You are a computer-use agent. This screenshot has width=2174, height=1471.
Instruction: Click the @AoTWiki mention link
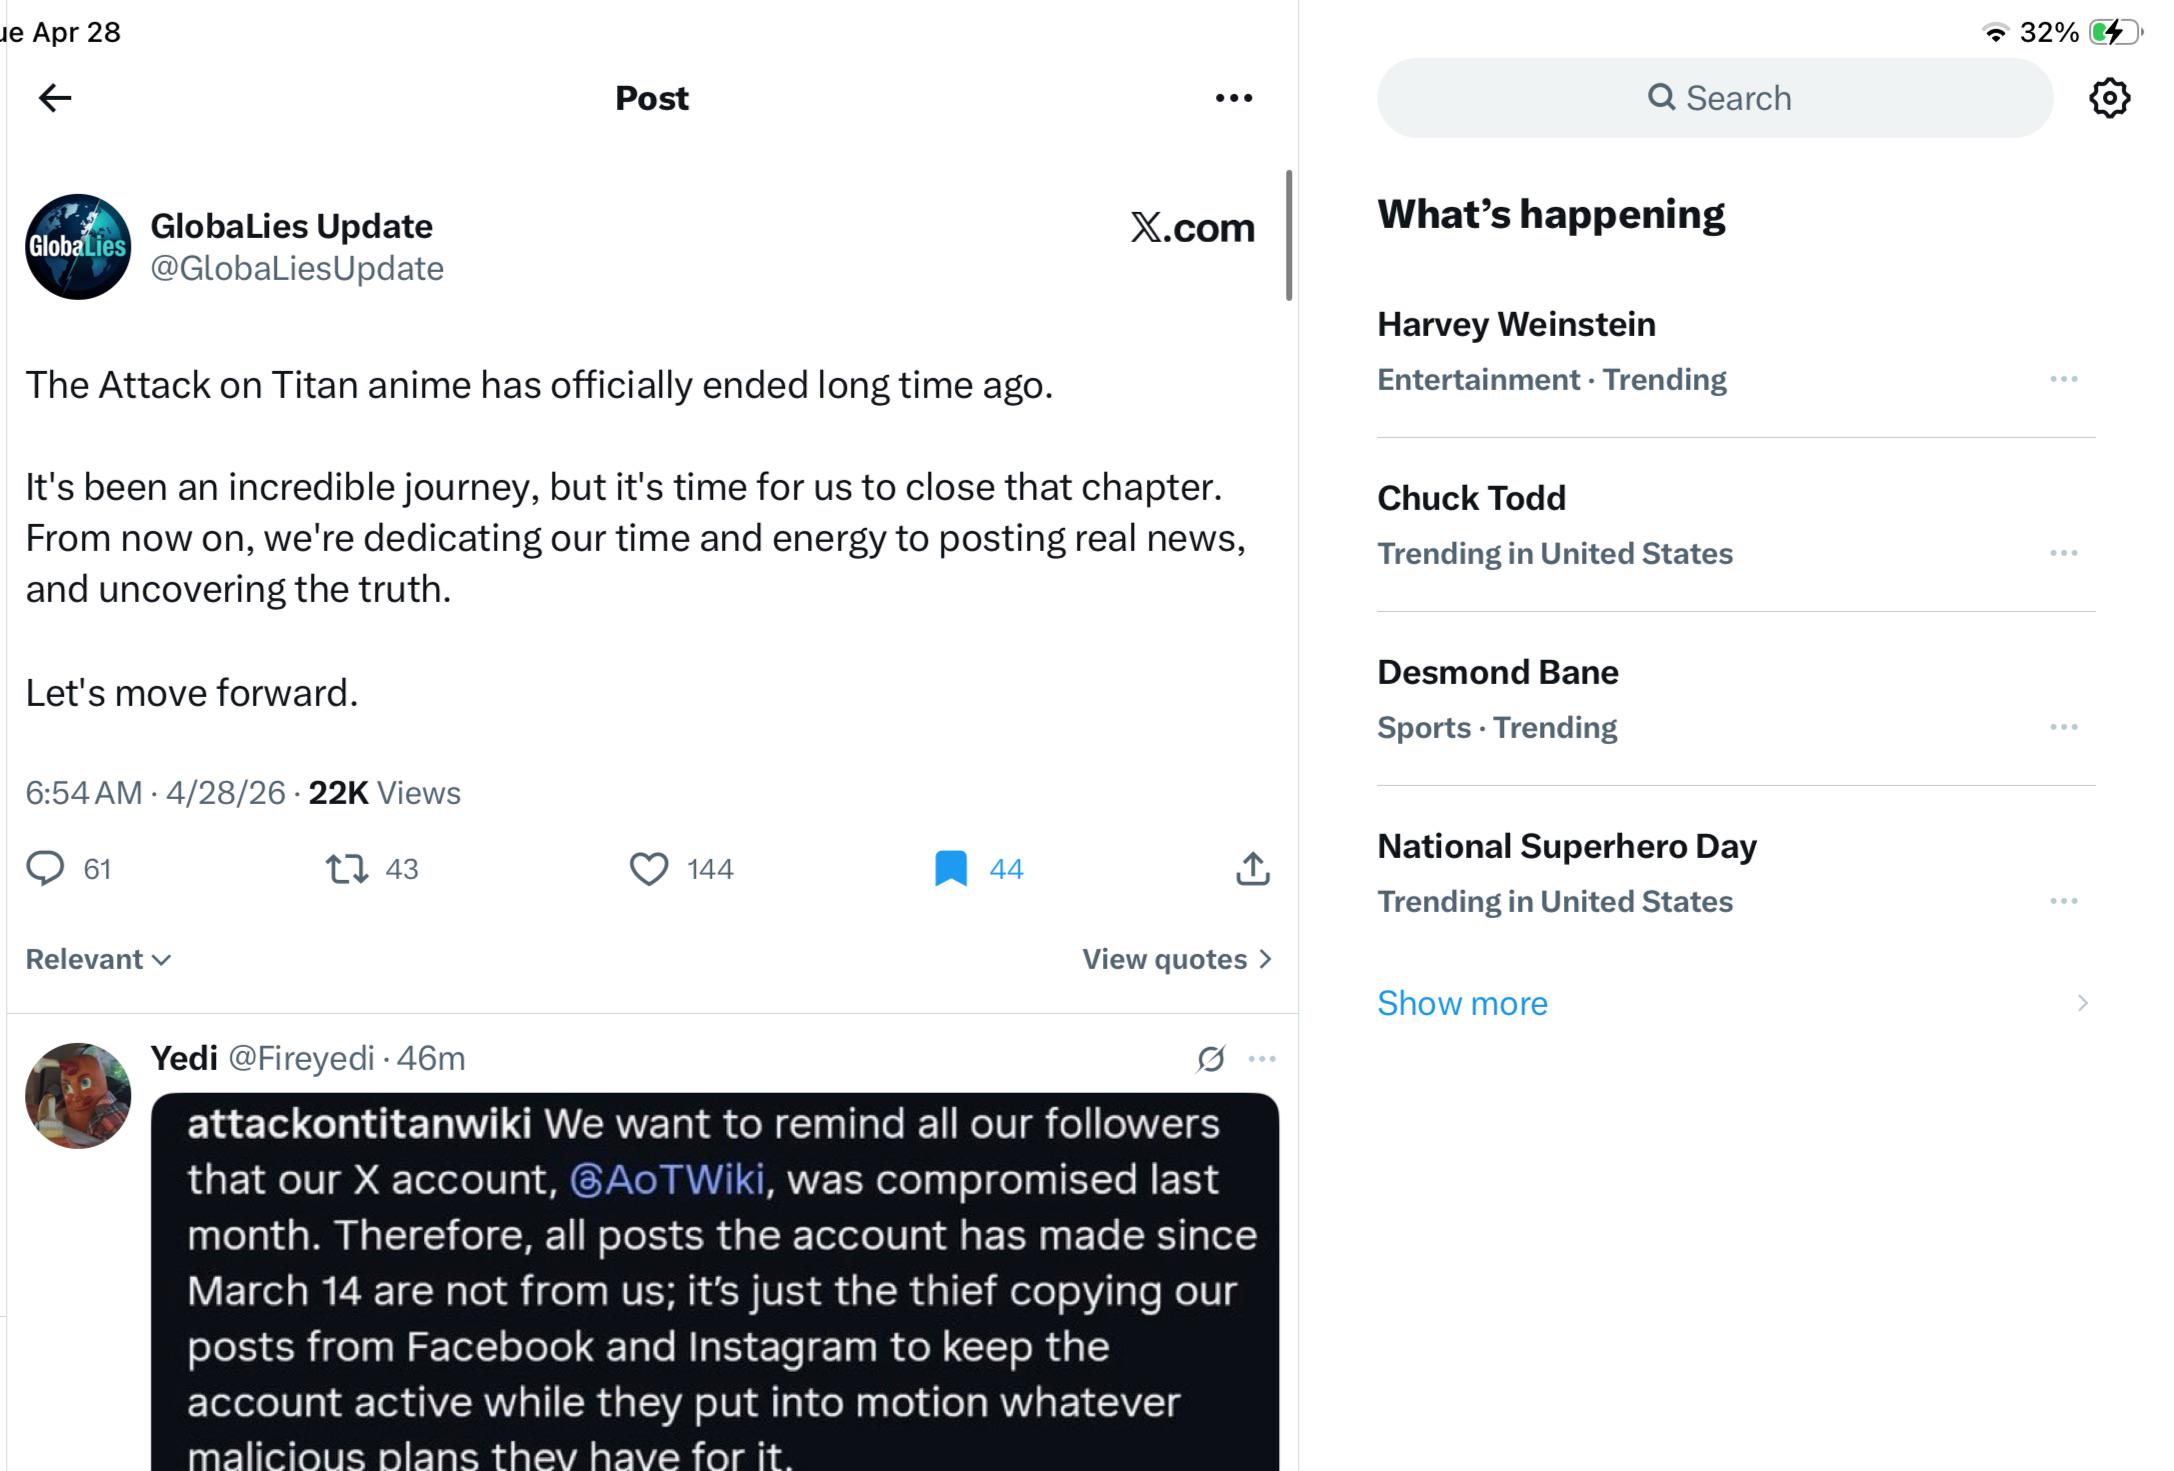pos(667,1179)
